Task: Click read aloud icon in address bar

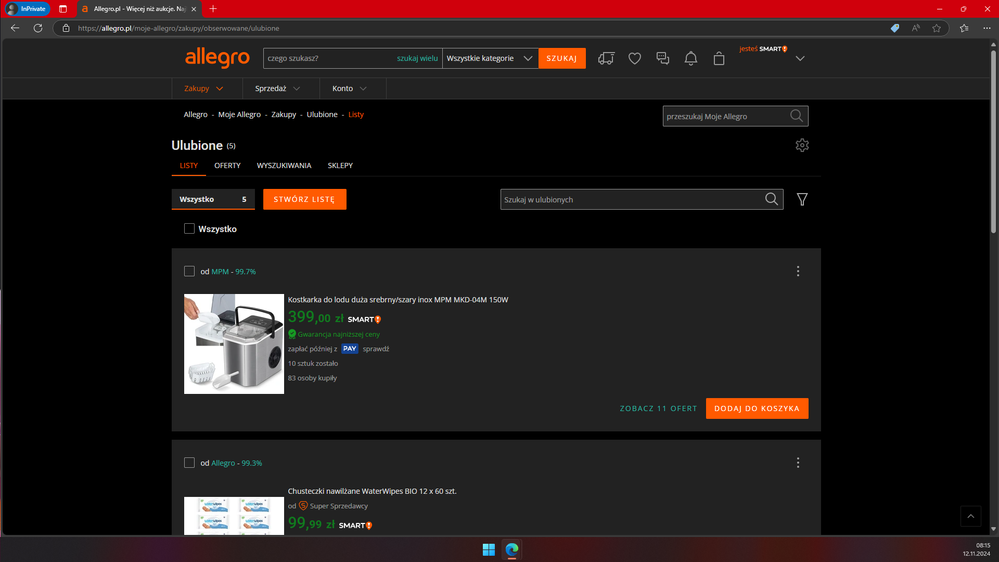Action: (x=916, y=28)
